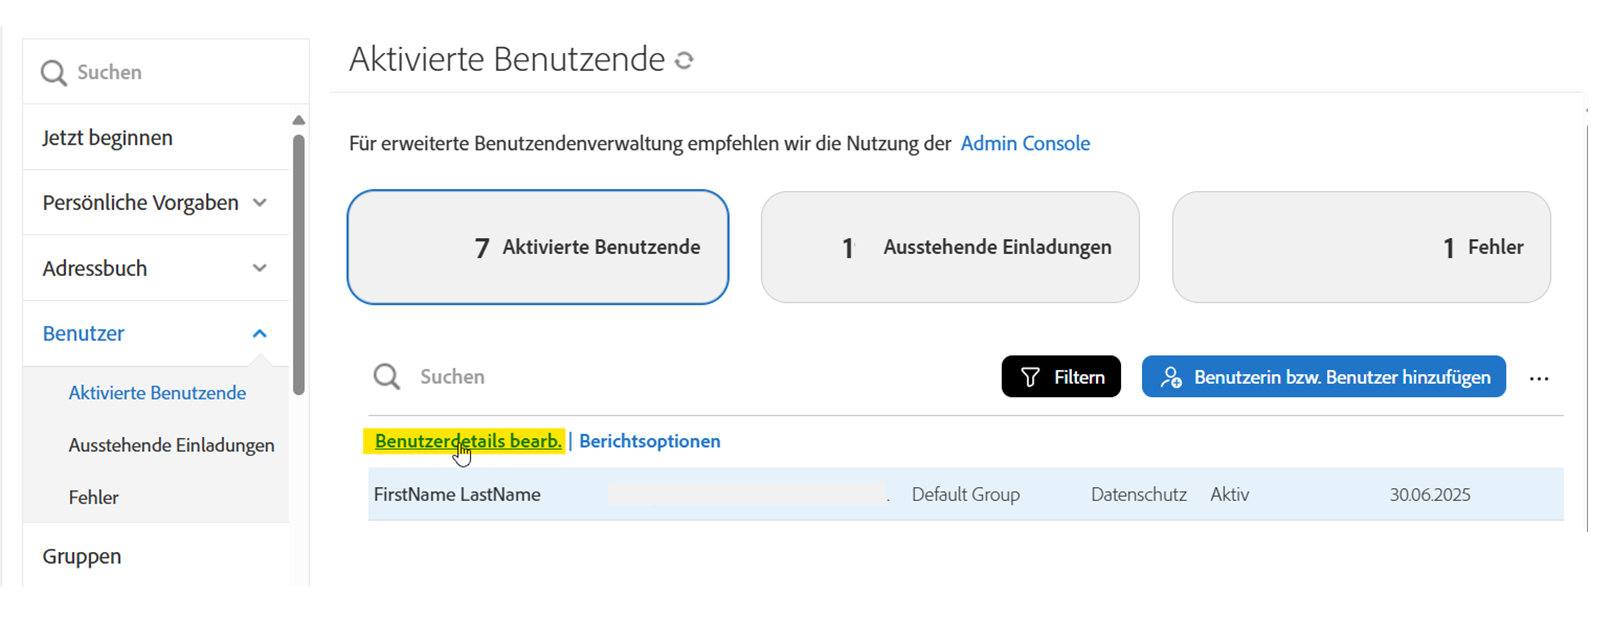
Task: Open the Jetzt beginnen menu item
Action: point(108,138)
